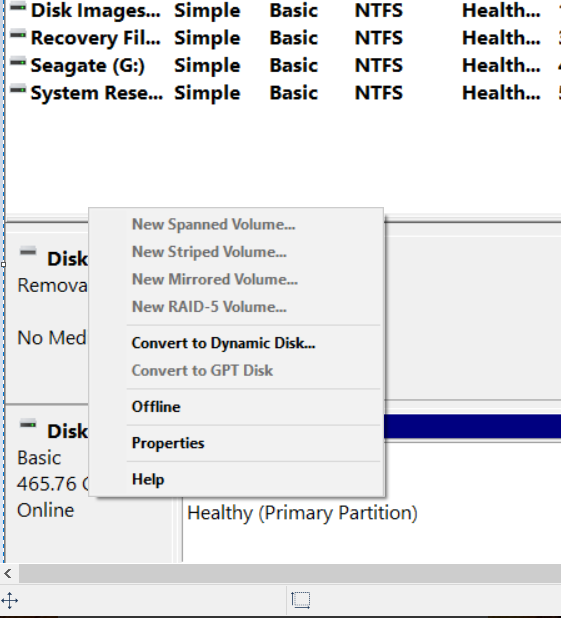Click the horizontal scrollbar track
The width and height of the screenshot is (561, 618).
(x=290, y=573)
